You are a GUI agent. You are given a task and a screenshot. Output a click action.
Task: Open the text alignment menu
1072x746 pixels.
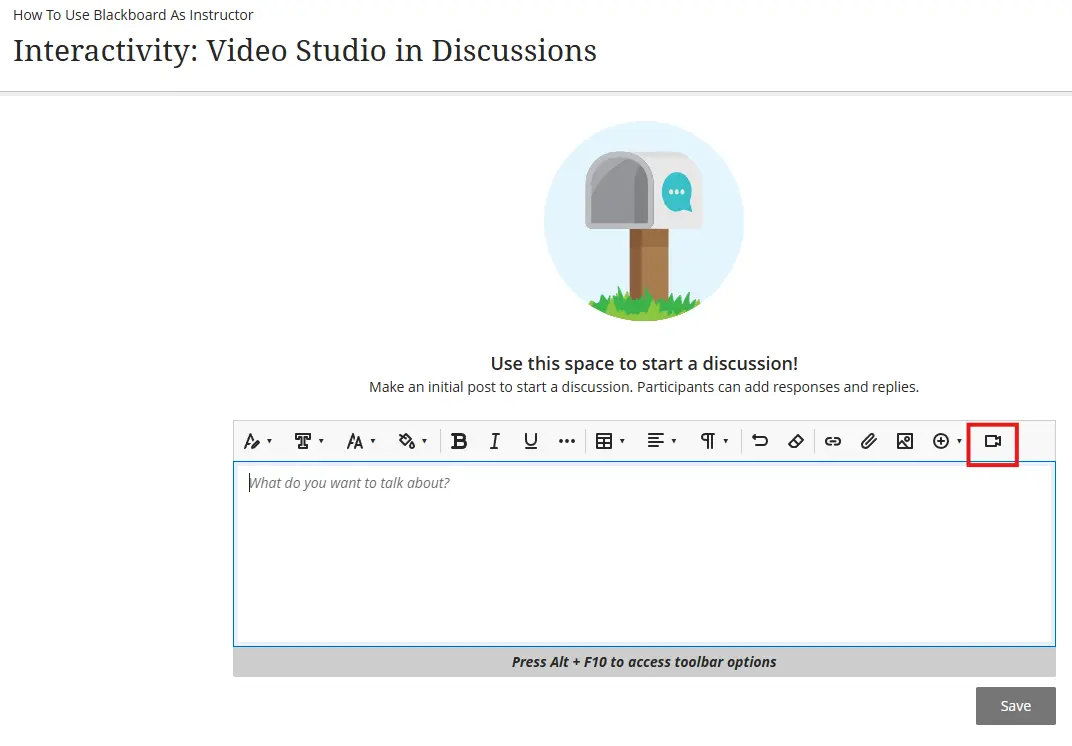coord(661,441)
